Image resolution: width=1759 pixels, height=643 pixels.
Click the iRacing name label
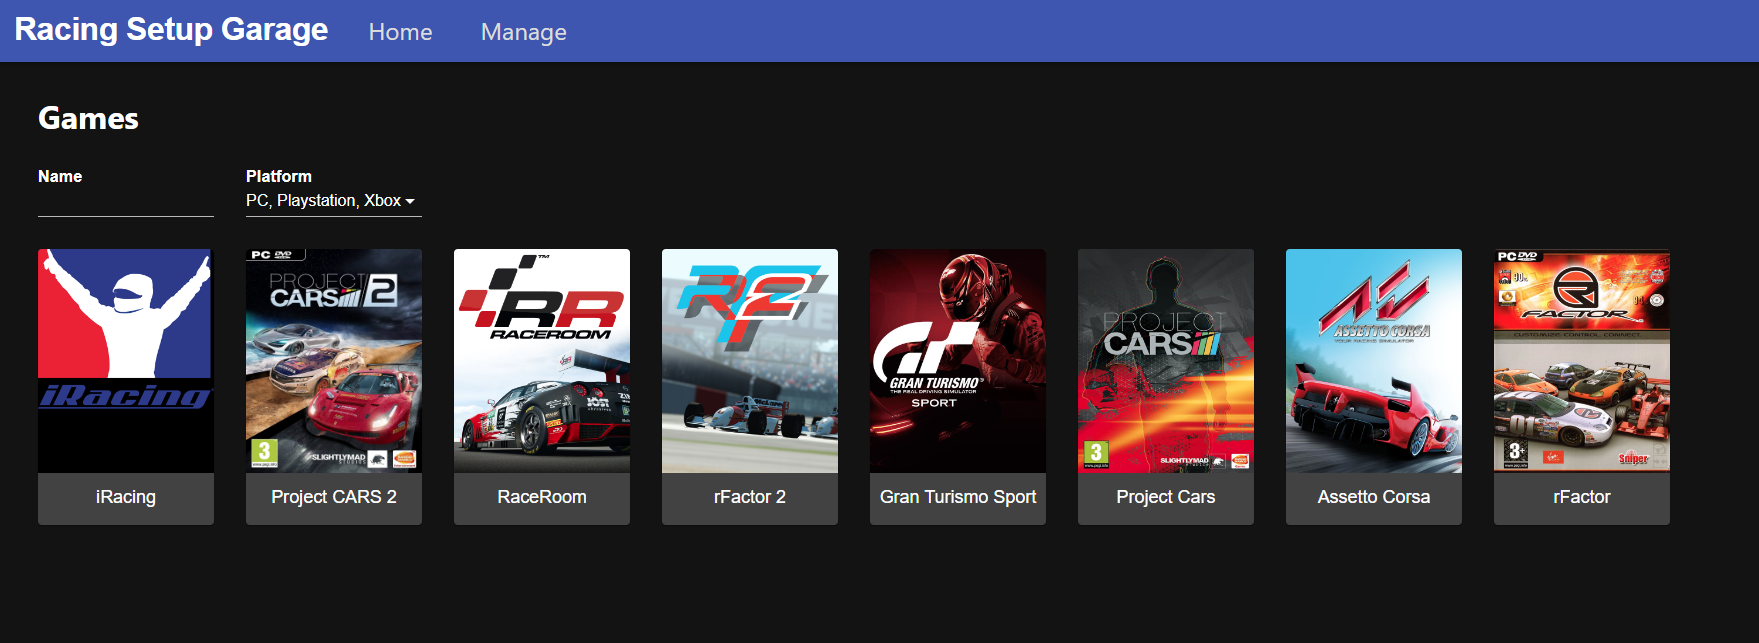[x=126, y=497]
